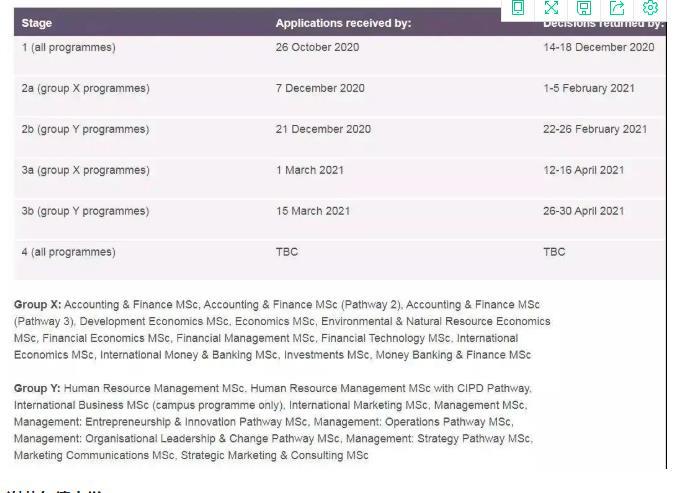Click TBC in the applications column
The height and width of the screenshot is (493, 676).
point(287,252)
